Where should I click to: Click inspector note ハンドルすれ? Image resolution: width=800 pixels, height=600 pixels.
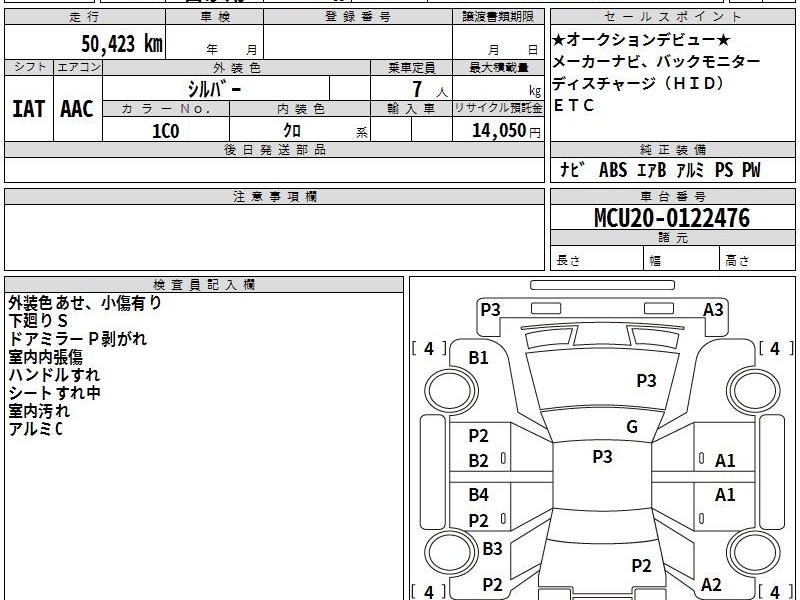(x=54, y=375)
